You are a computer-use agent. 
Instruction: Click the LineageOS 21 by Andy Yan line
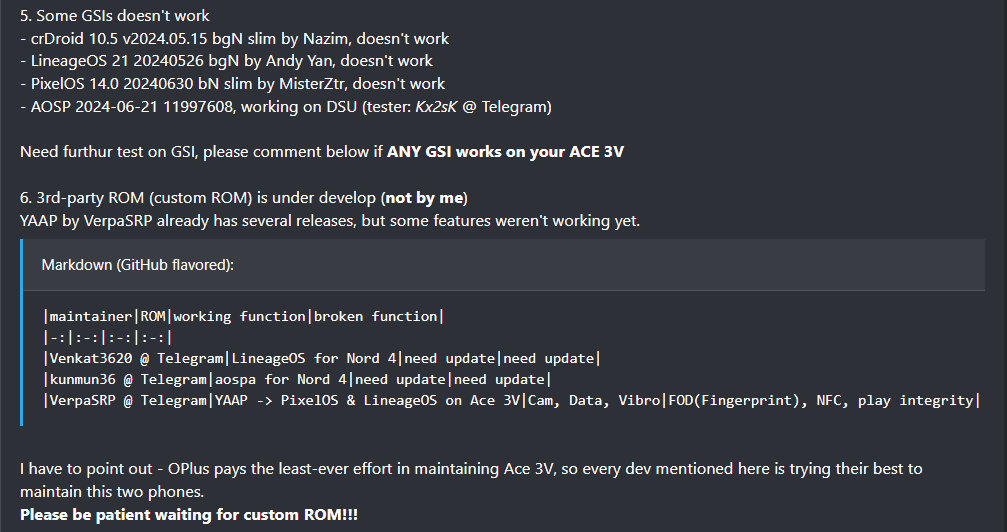tap(226, 61)
